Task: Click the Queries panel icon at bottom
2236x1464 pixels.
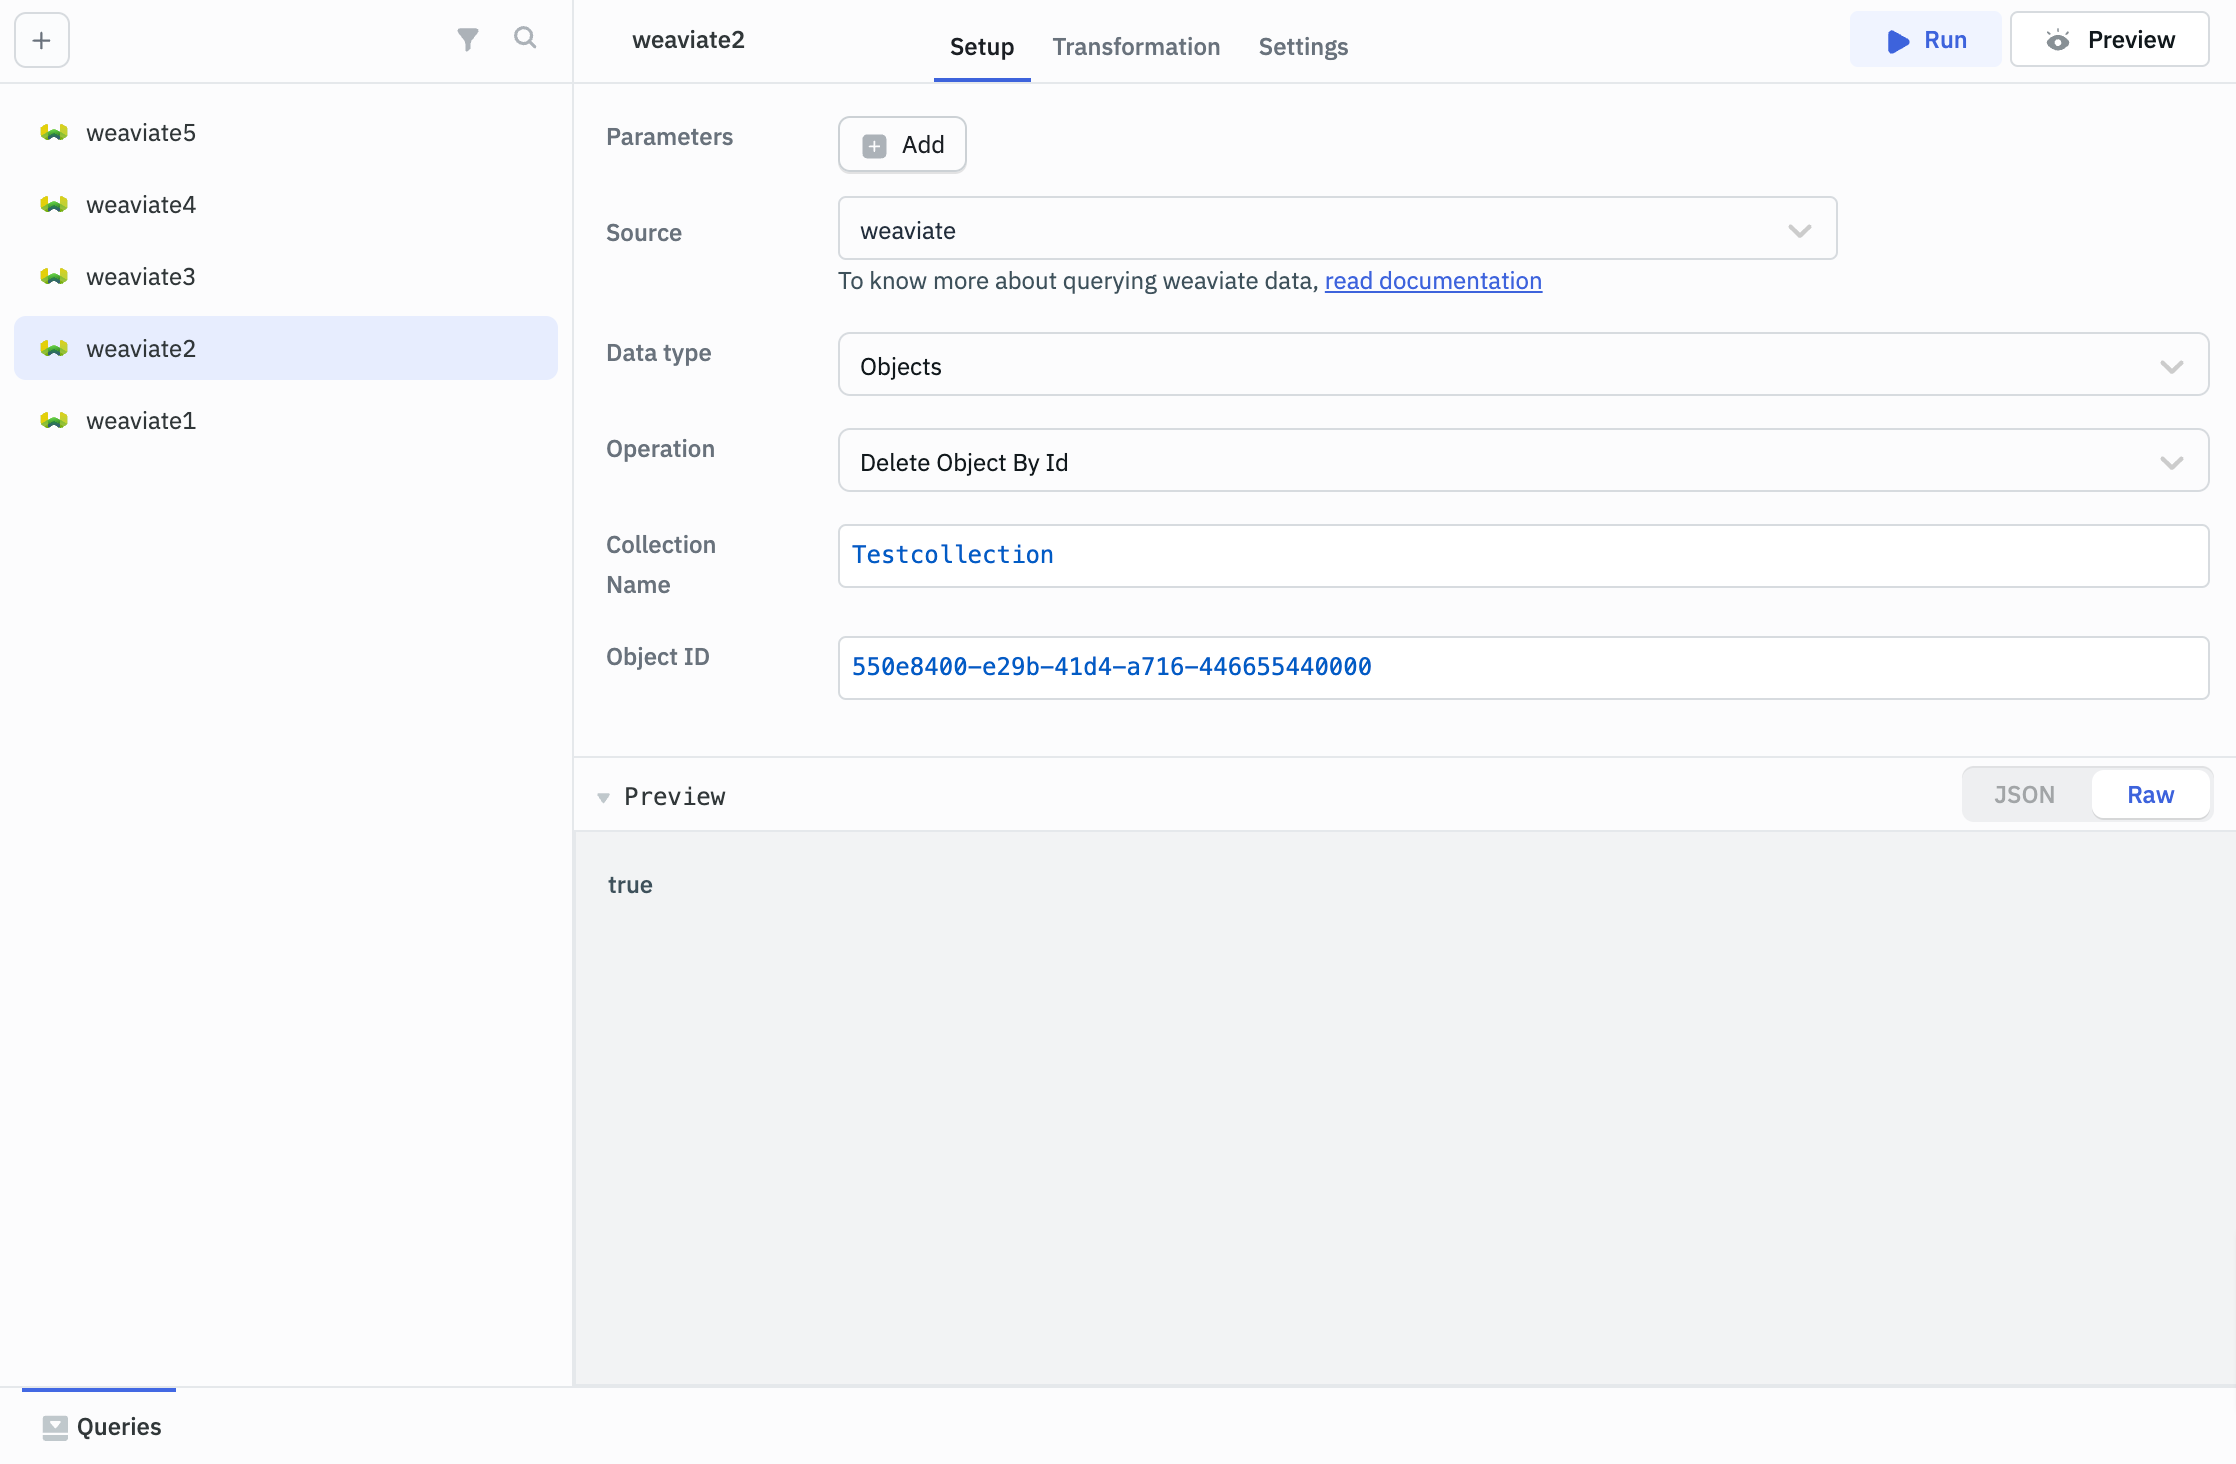Action: [x=55, y=1426]
